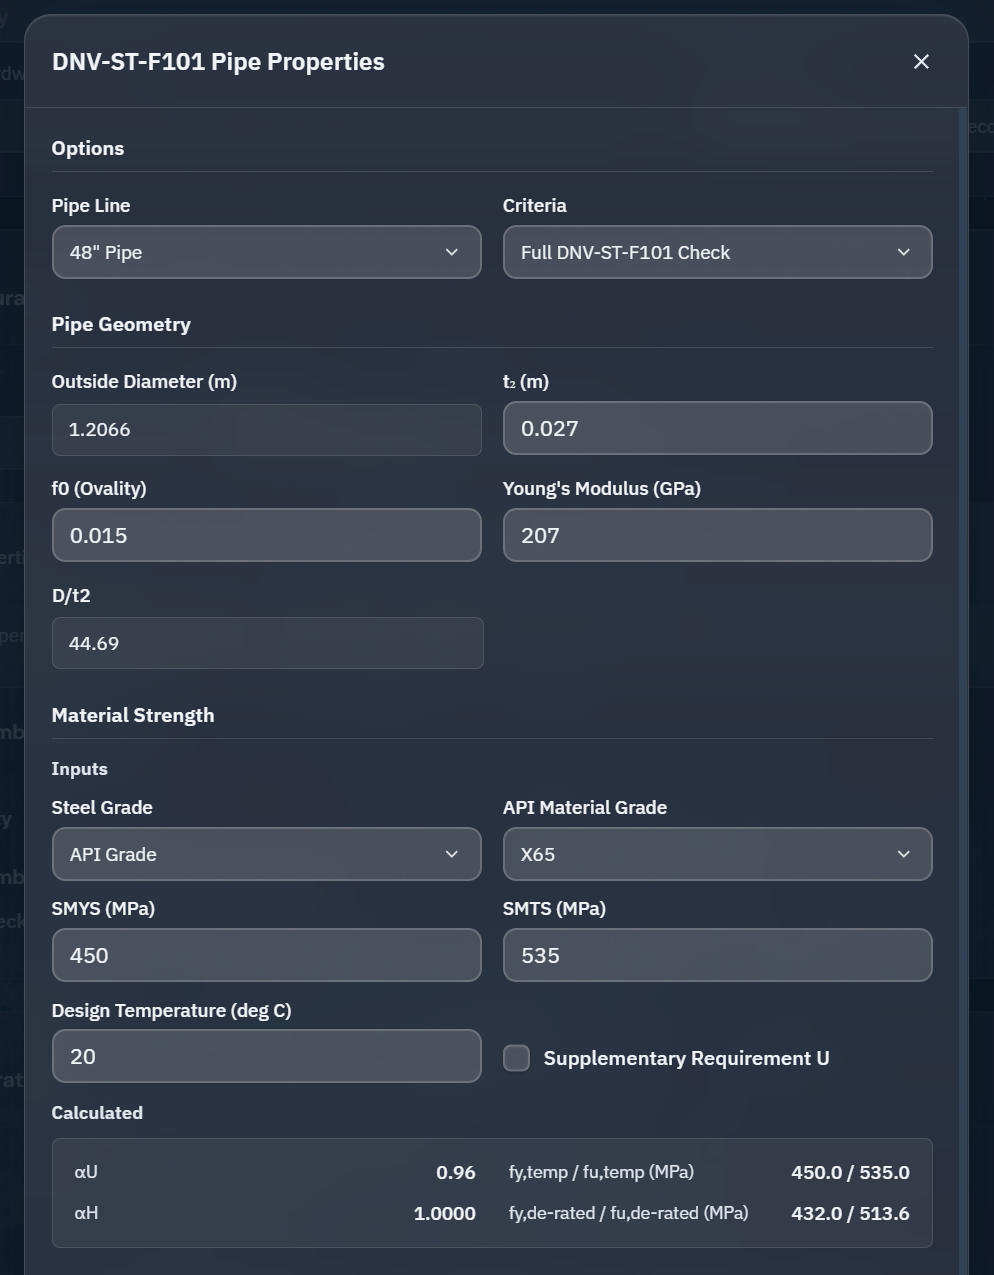Click into the SMTS (MPa) field
This screenshot has width=994, height=1275.
(717, 955)
